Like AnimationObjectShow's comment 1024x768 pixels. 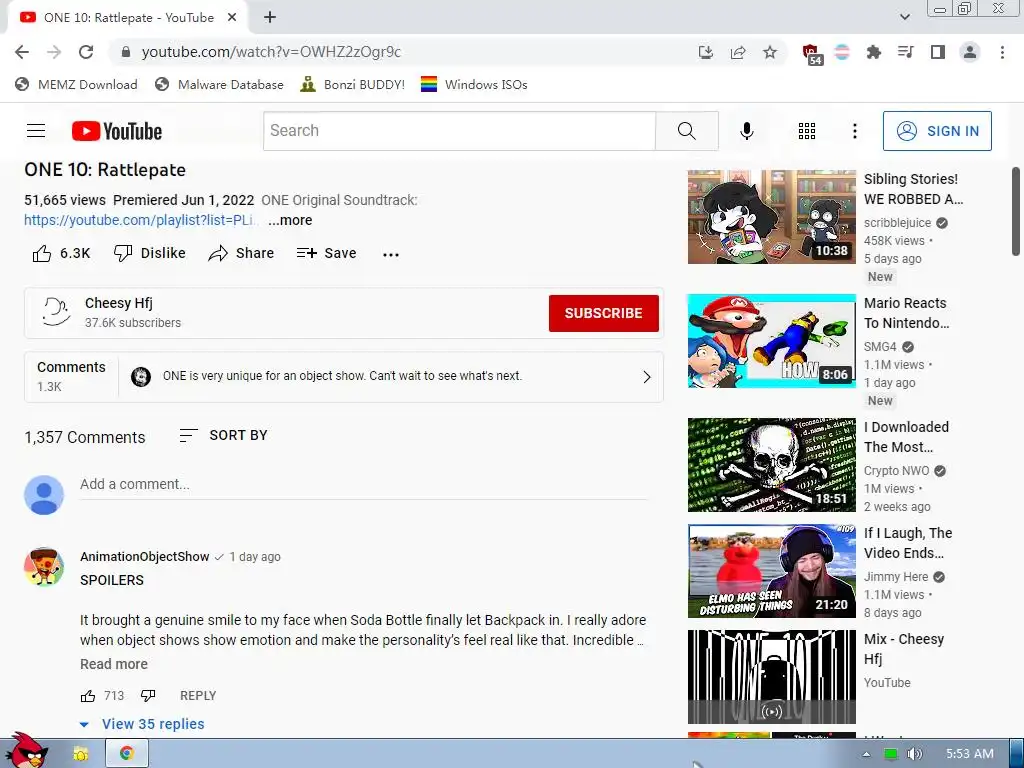tap(88, 696)
